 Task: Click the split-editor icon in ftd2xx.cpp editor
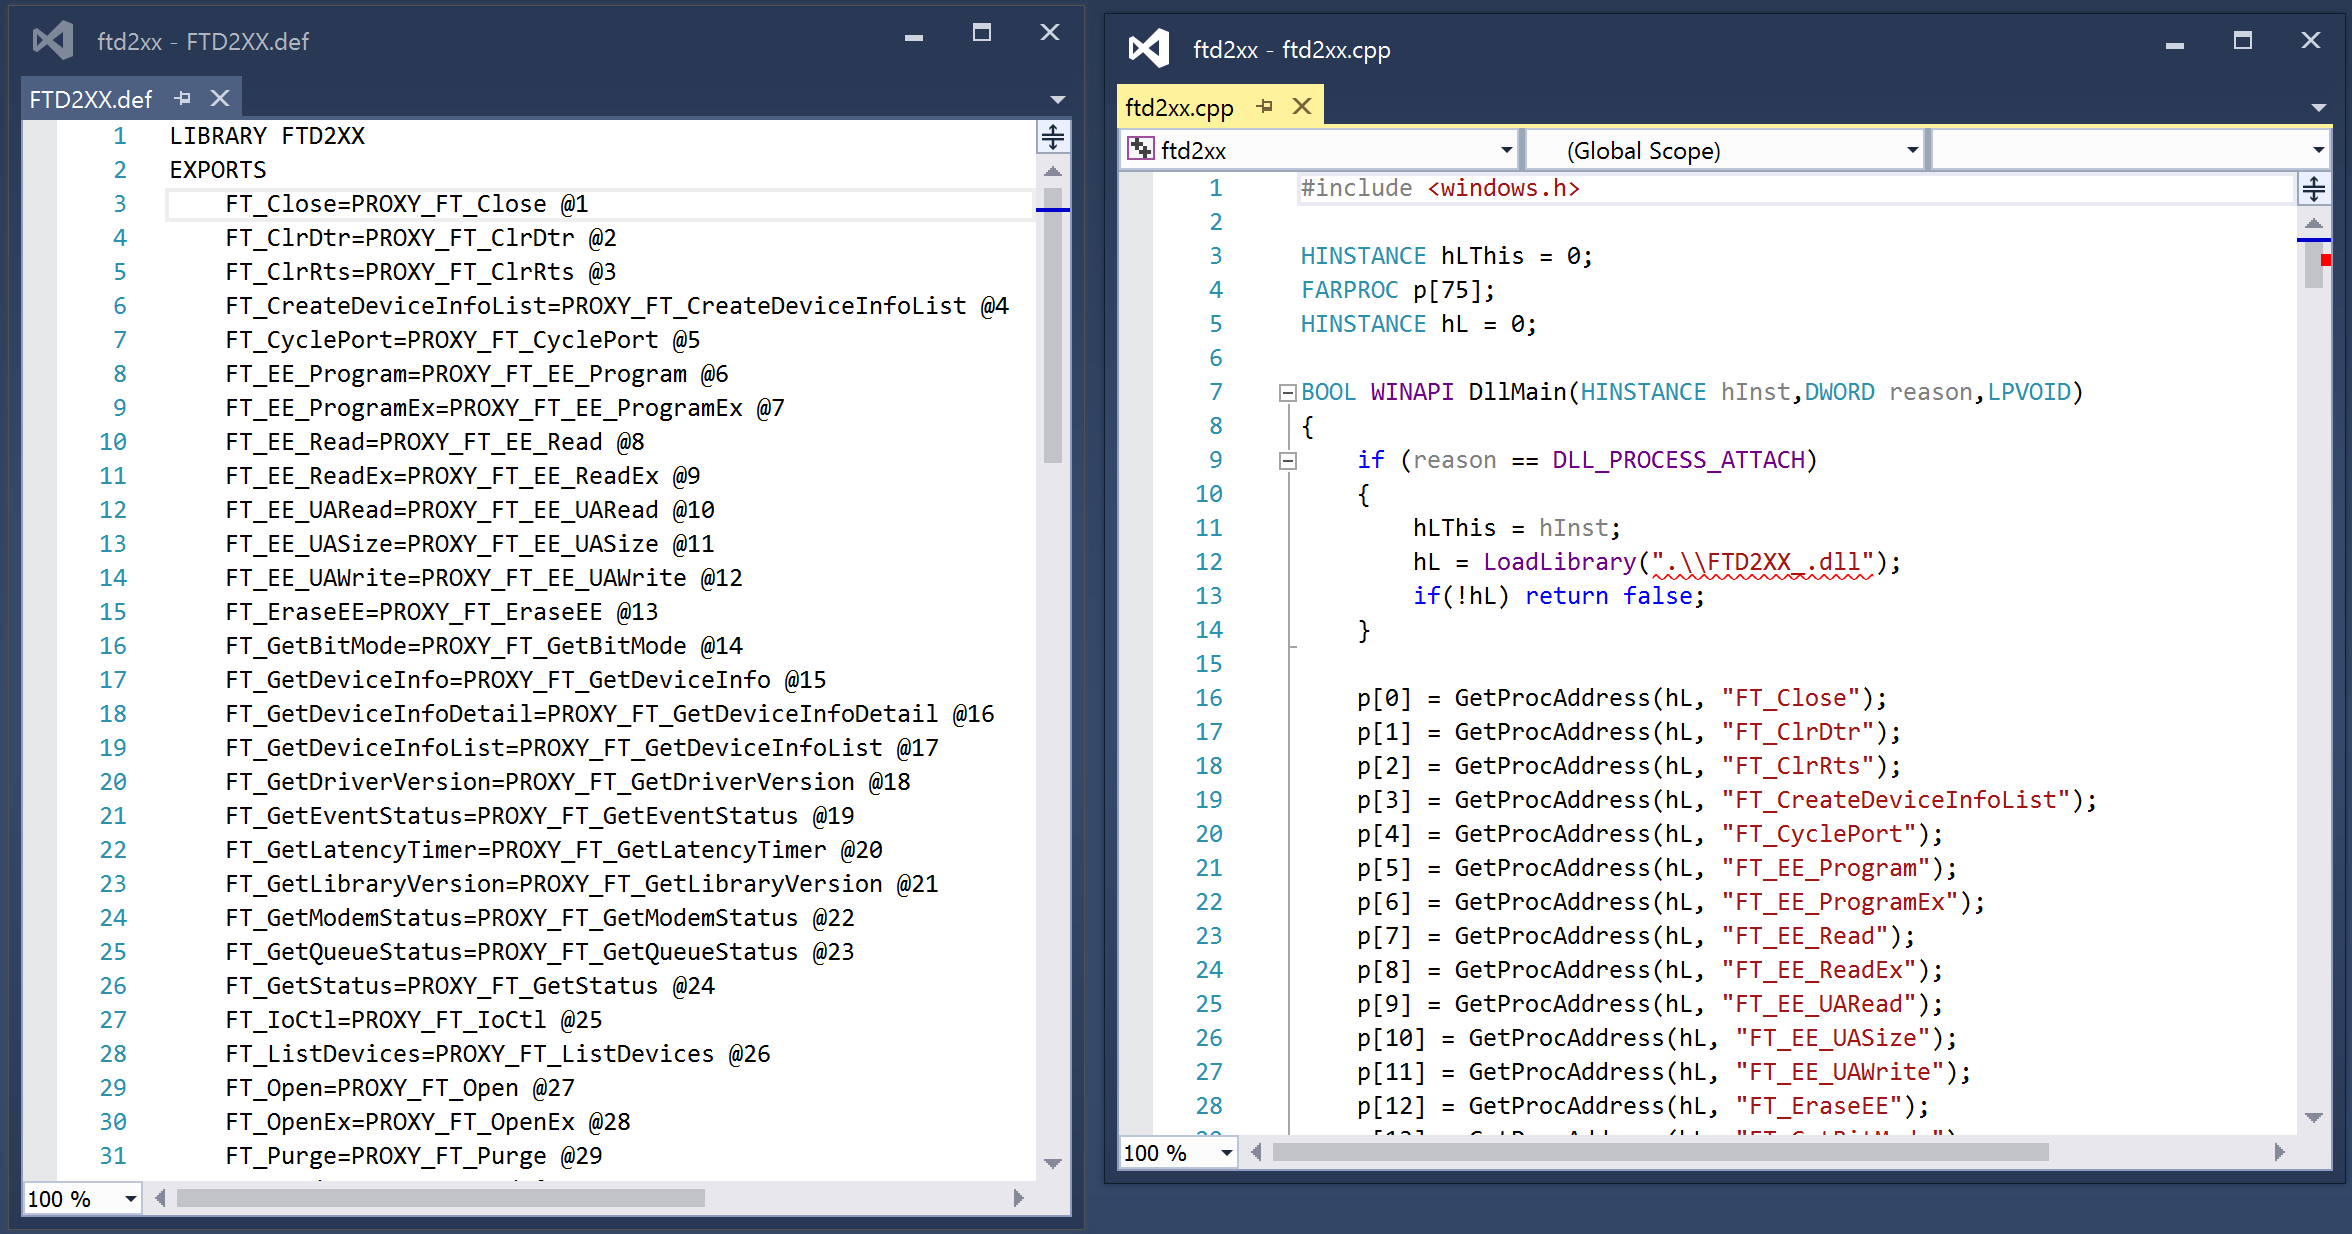[2314, 188]
